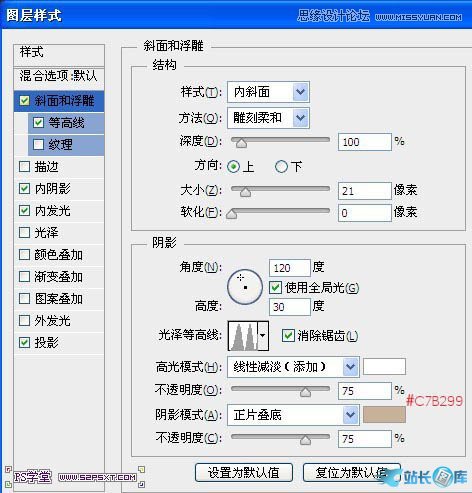
Task: Open the 图案叠加 settings entry
Action: click(58, 299)
